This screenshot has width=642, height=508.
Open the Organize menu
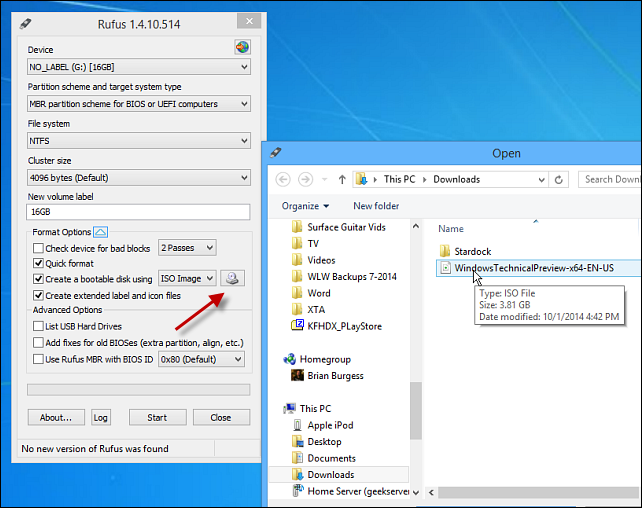(304, 206)
